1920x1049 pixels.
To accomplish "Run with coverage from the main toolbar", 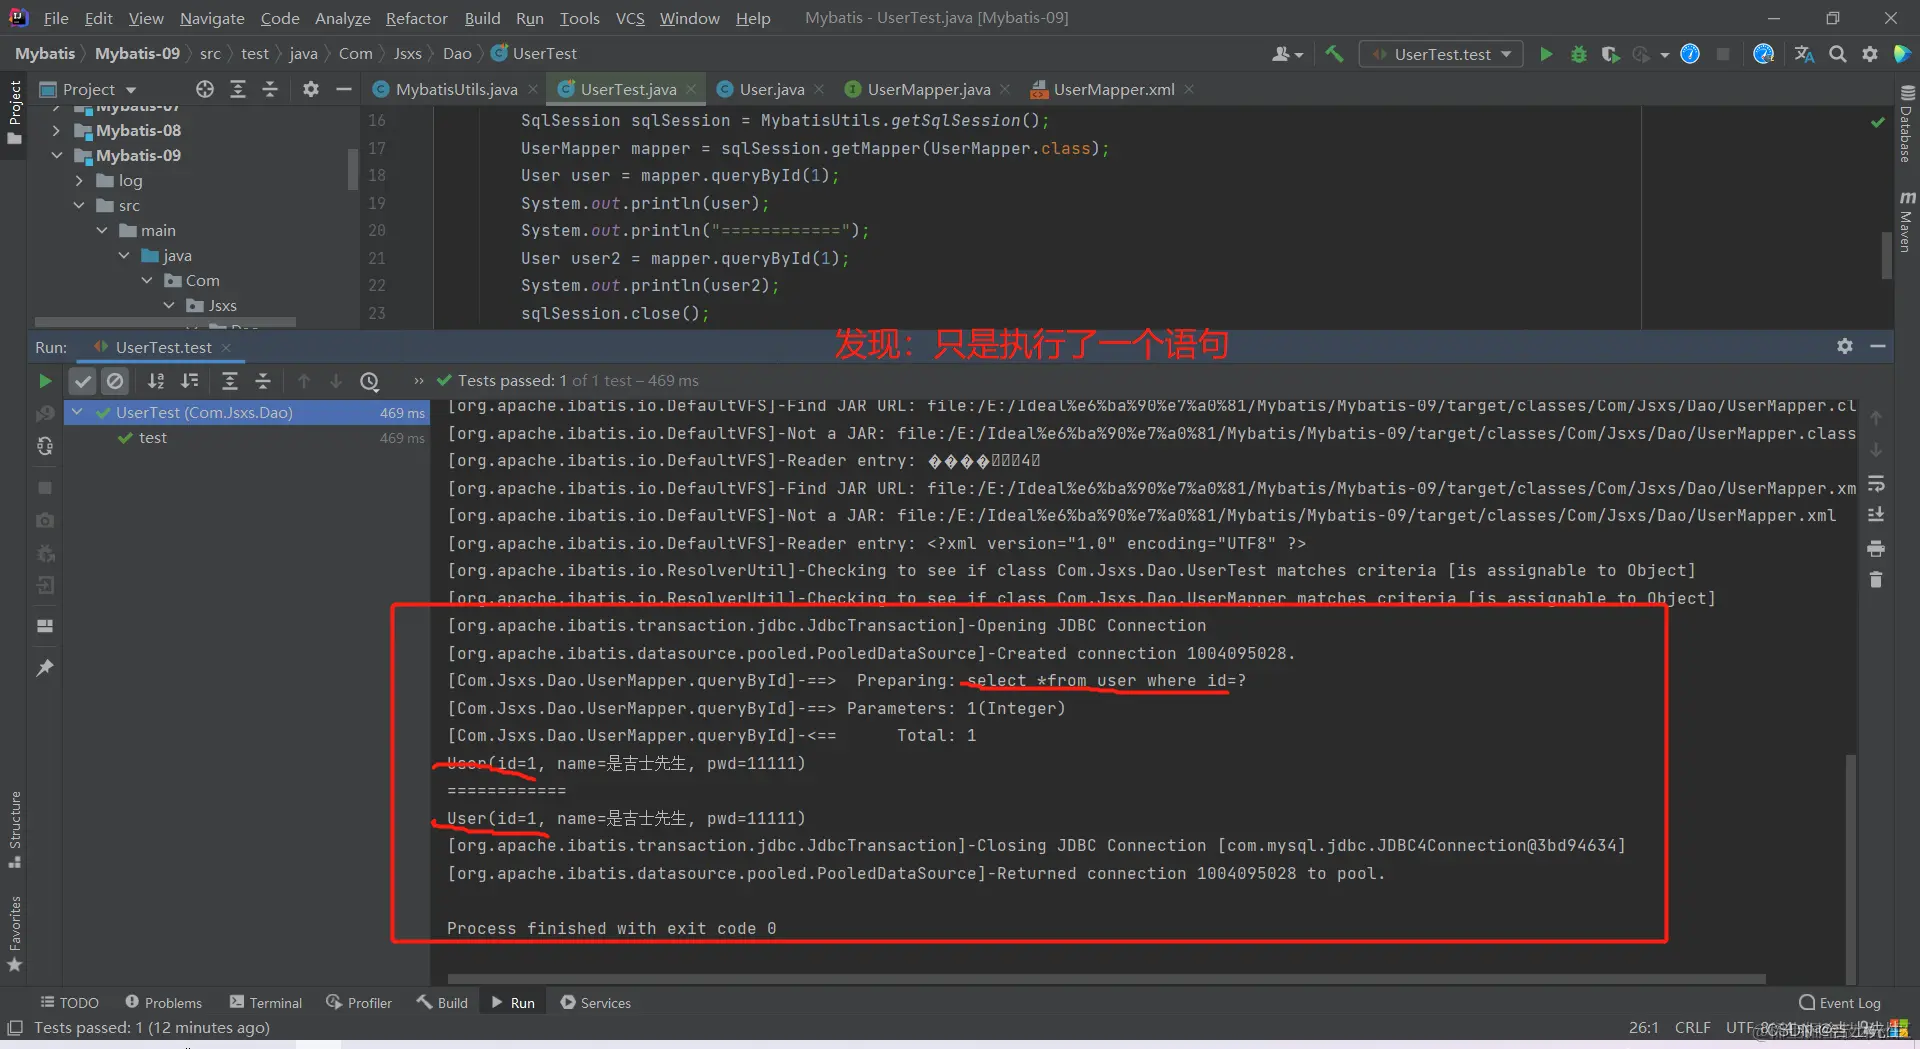I will (x=1610, y=54).
